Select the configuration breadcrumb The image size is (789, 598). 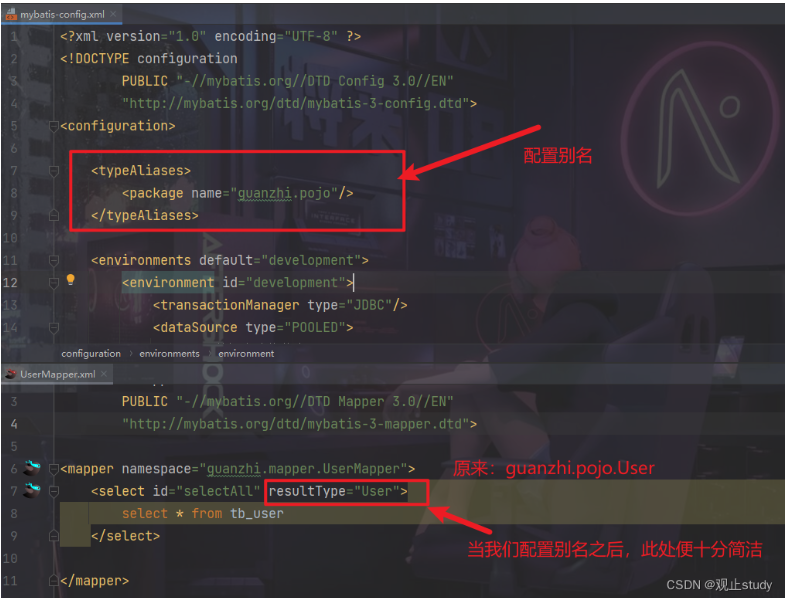point(91,353)
